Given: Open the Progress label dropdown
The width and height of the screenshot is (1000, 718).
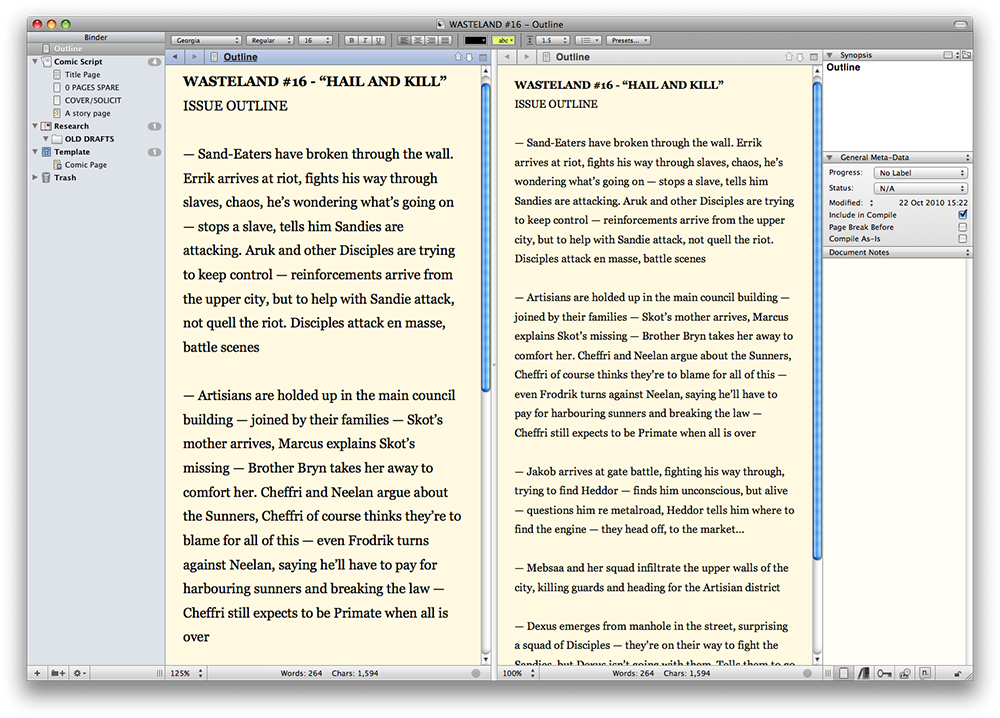Looking at the screenshot, I should coord(921,173).
